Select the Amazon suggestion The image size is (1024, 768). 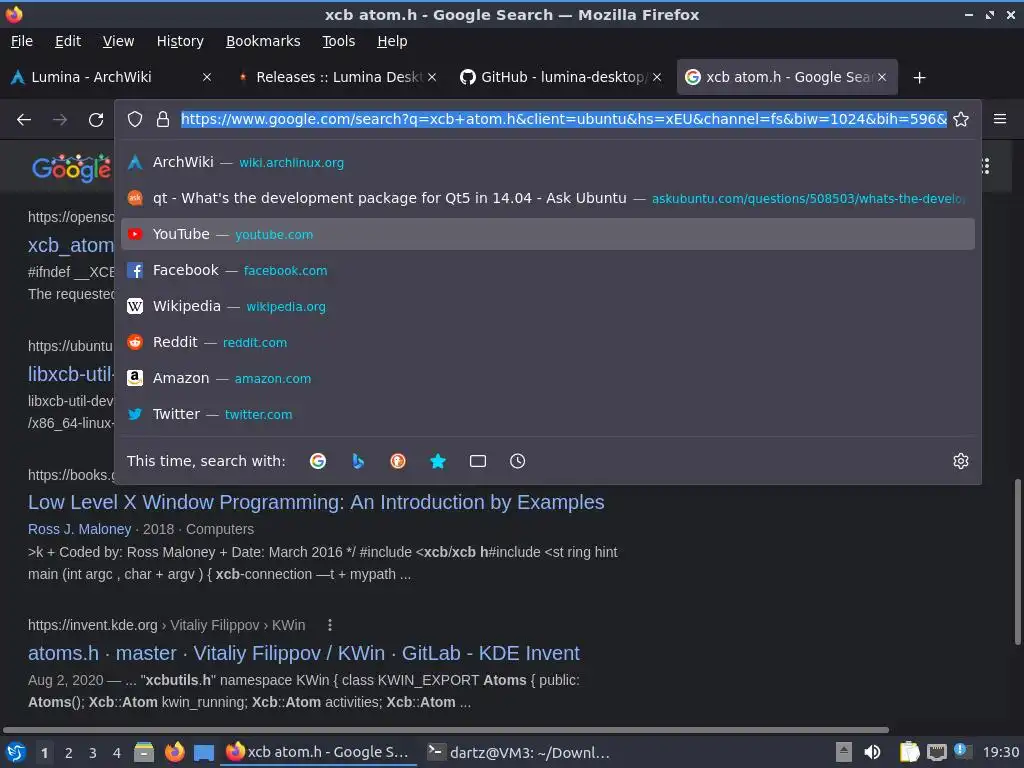[x=547, y=378]
